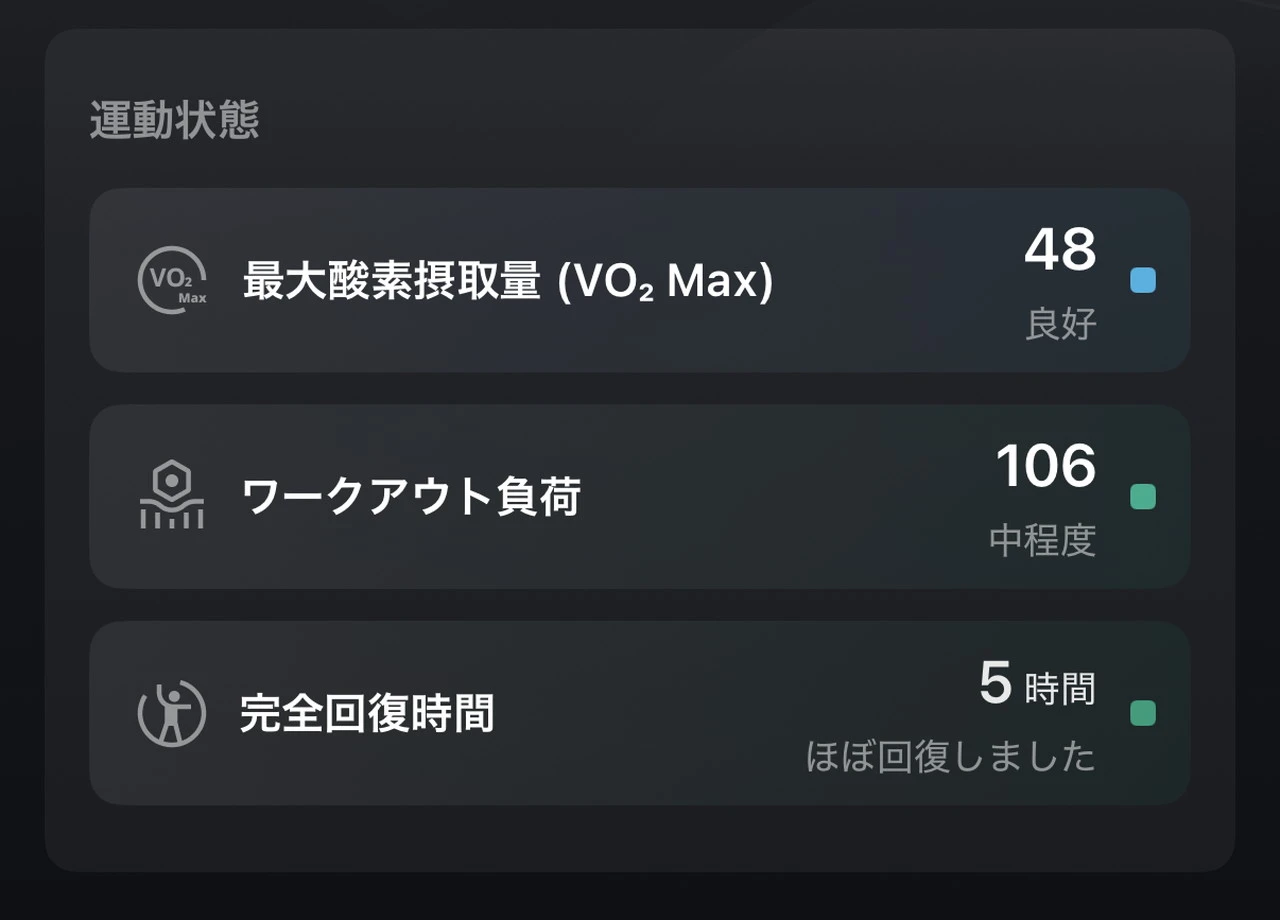Image resolution: width=1280 pixels, height=920 pixels.
Task: Click the VO₂ Max gauge icon
Action: pos(172,281)
